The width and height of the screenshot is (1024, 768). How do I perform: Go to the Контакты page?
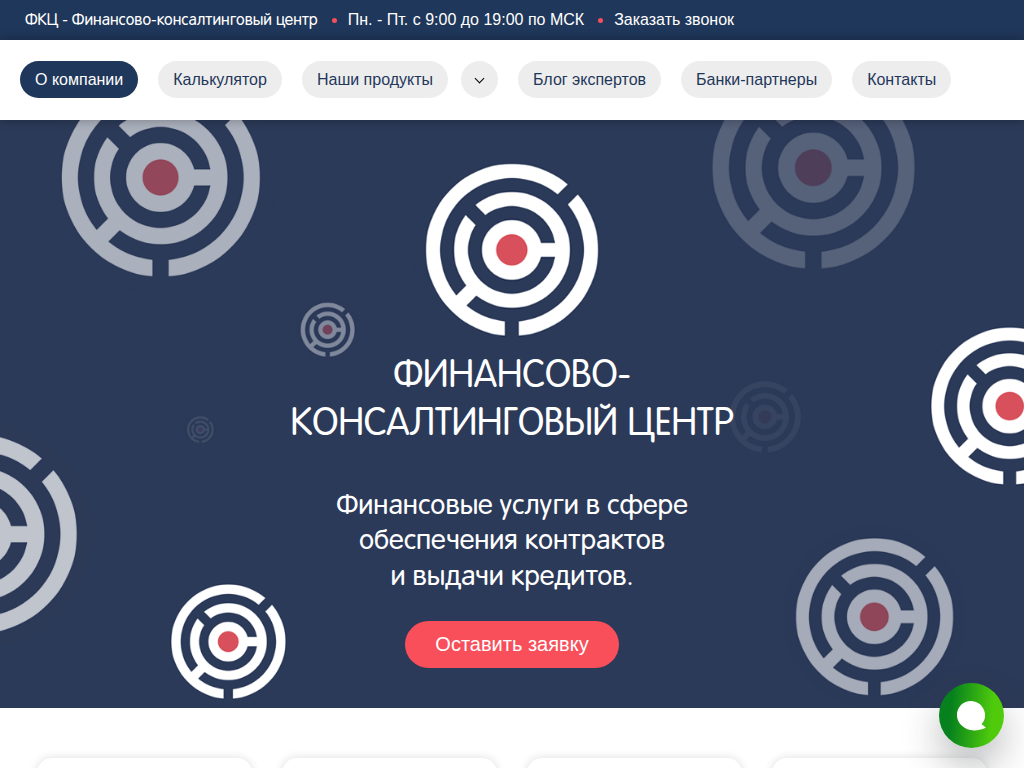tap(900, 80)
